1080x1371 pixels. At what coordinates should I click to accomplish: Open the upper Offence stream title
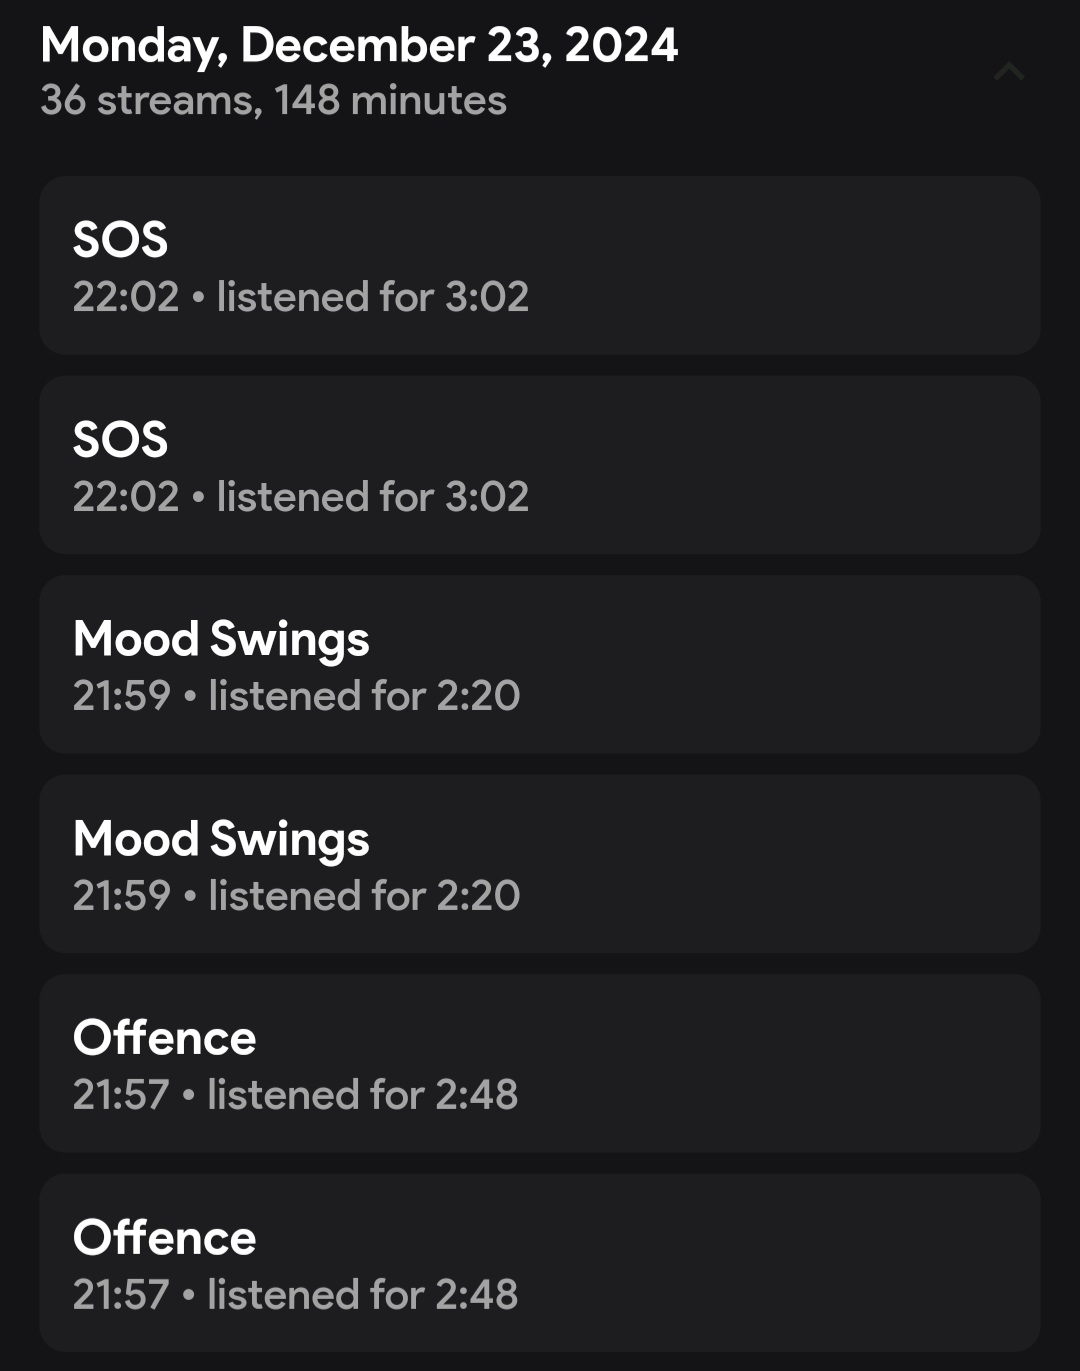(164, 1038)
